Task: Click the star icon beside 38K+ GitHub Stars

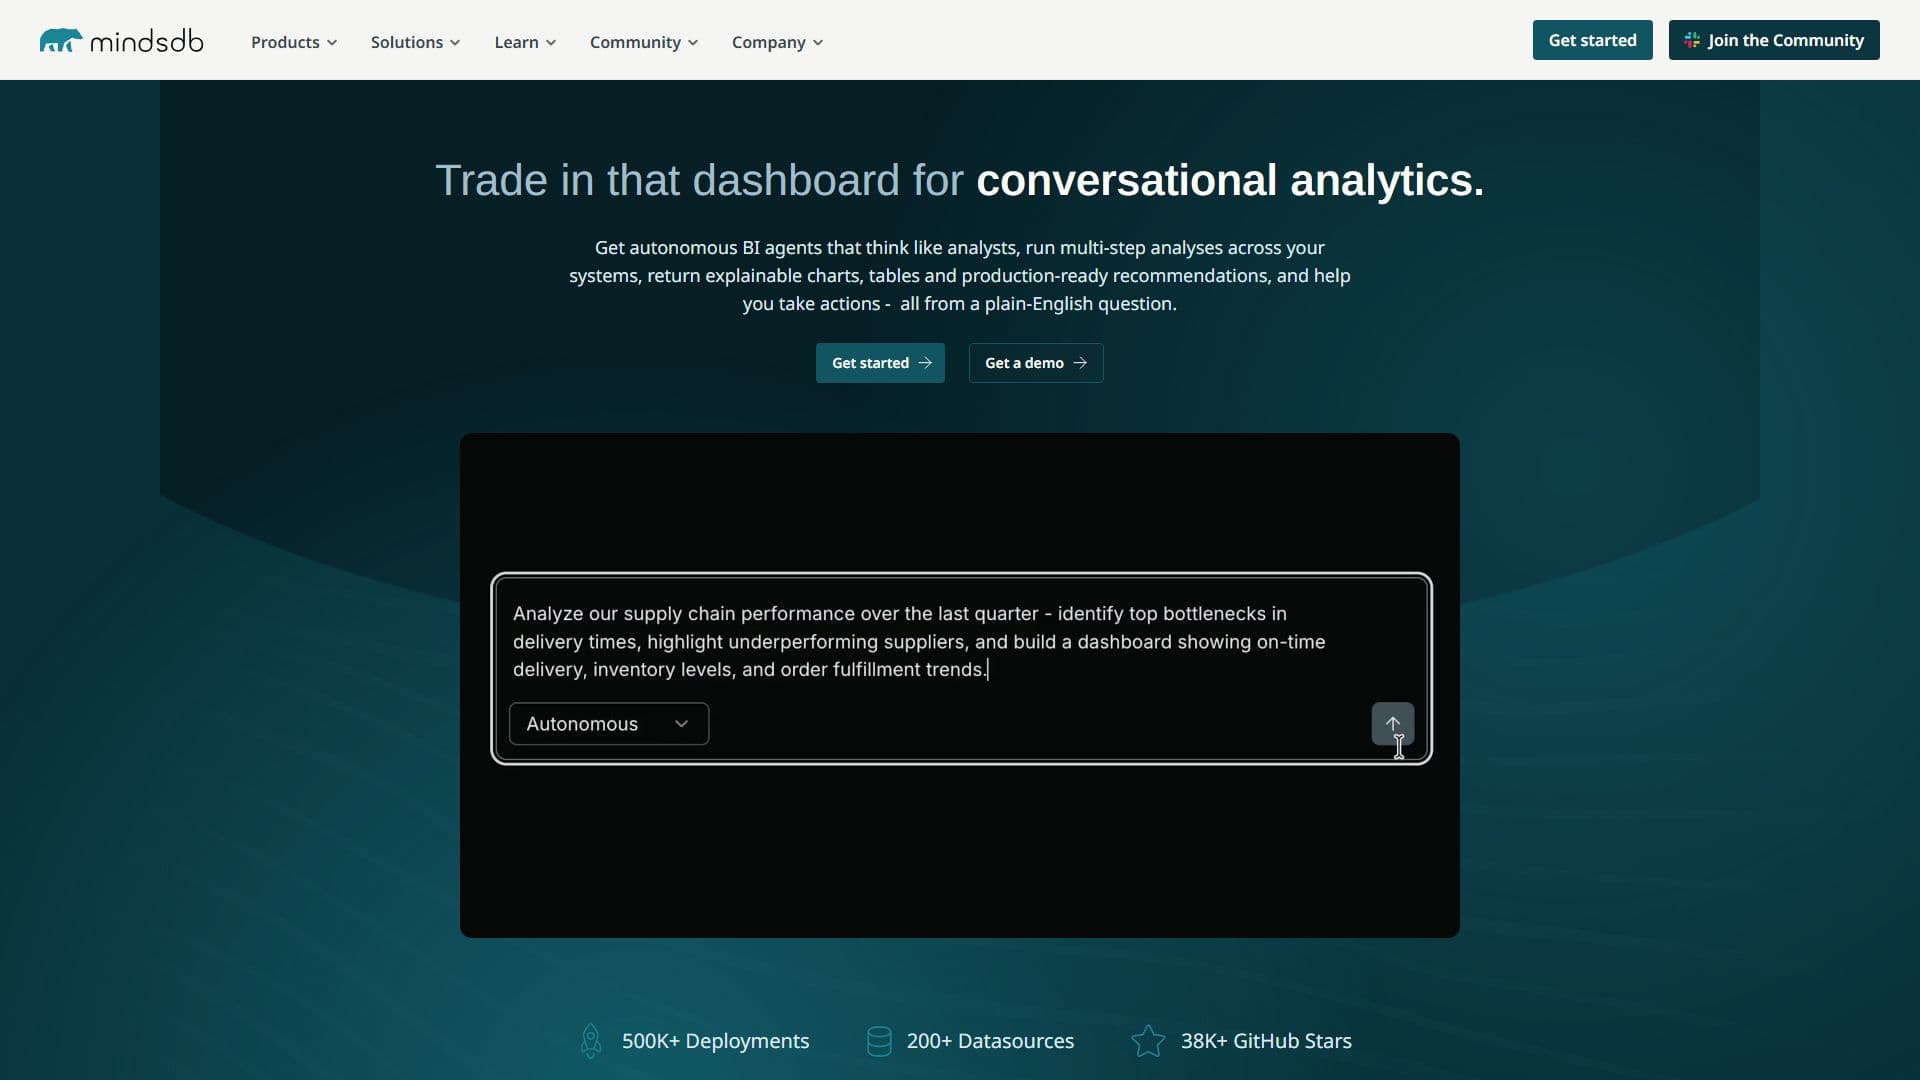Action: coord(1148,1041)
